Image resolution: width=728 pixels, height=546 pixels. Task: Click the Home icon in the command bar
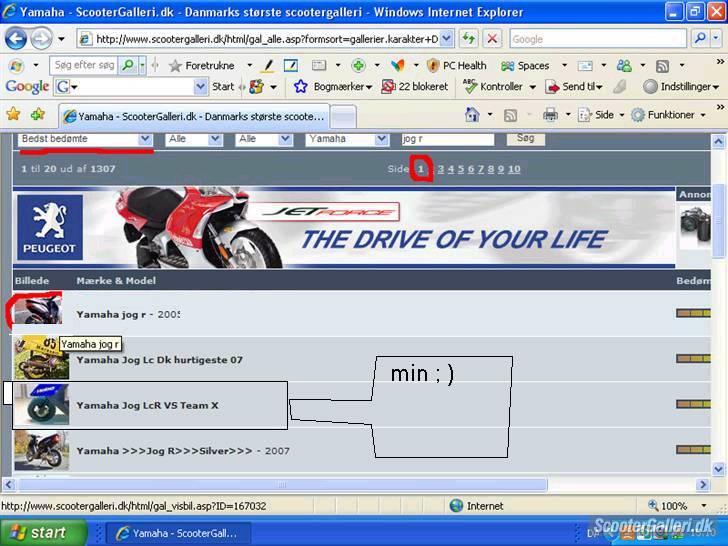pos(472,115)
